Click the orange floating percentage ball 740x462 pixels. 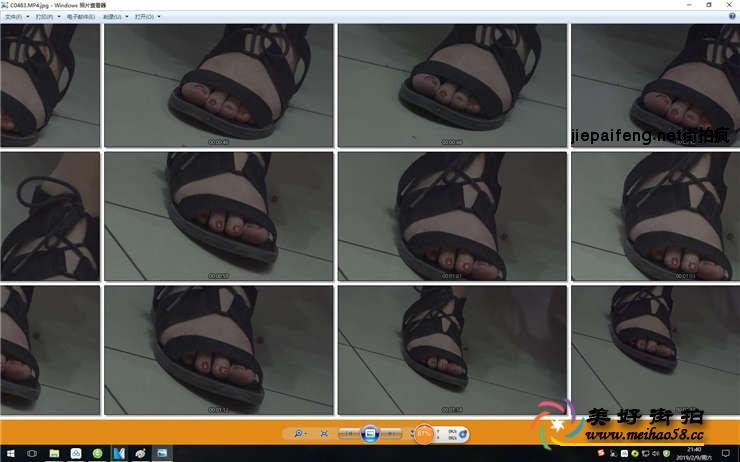pyautogui.click(x=425, y=434)
